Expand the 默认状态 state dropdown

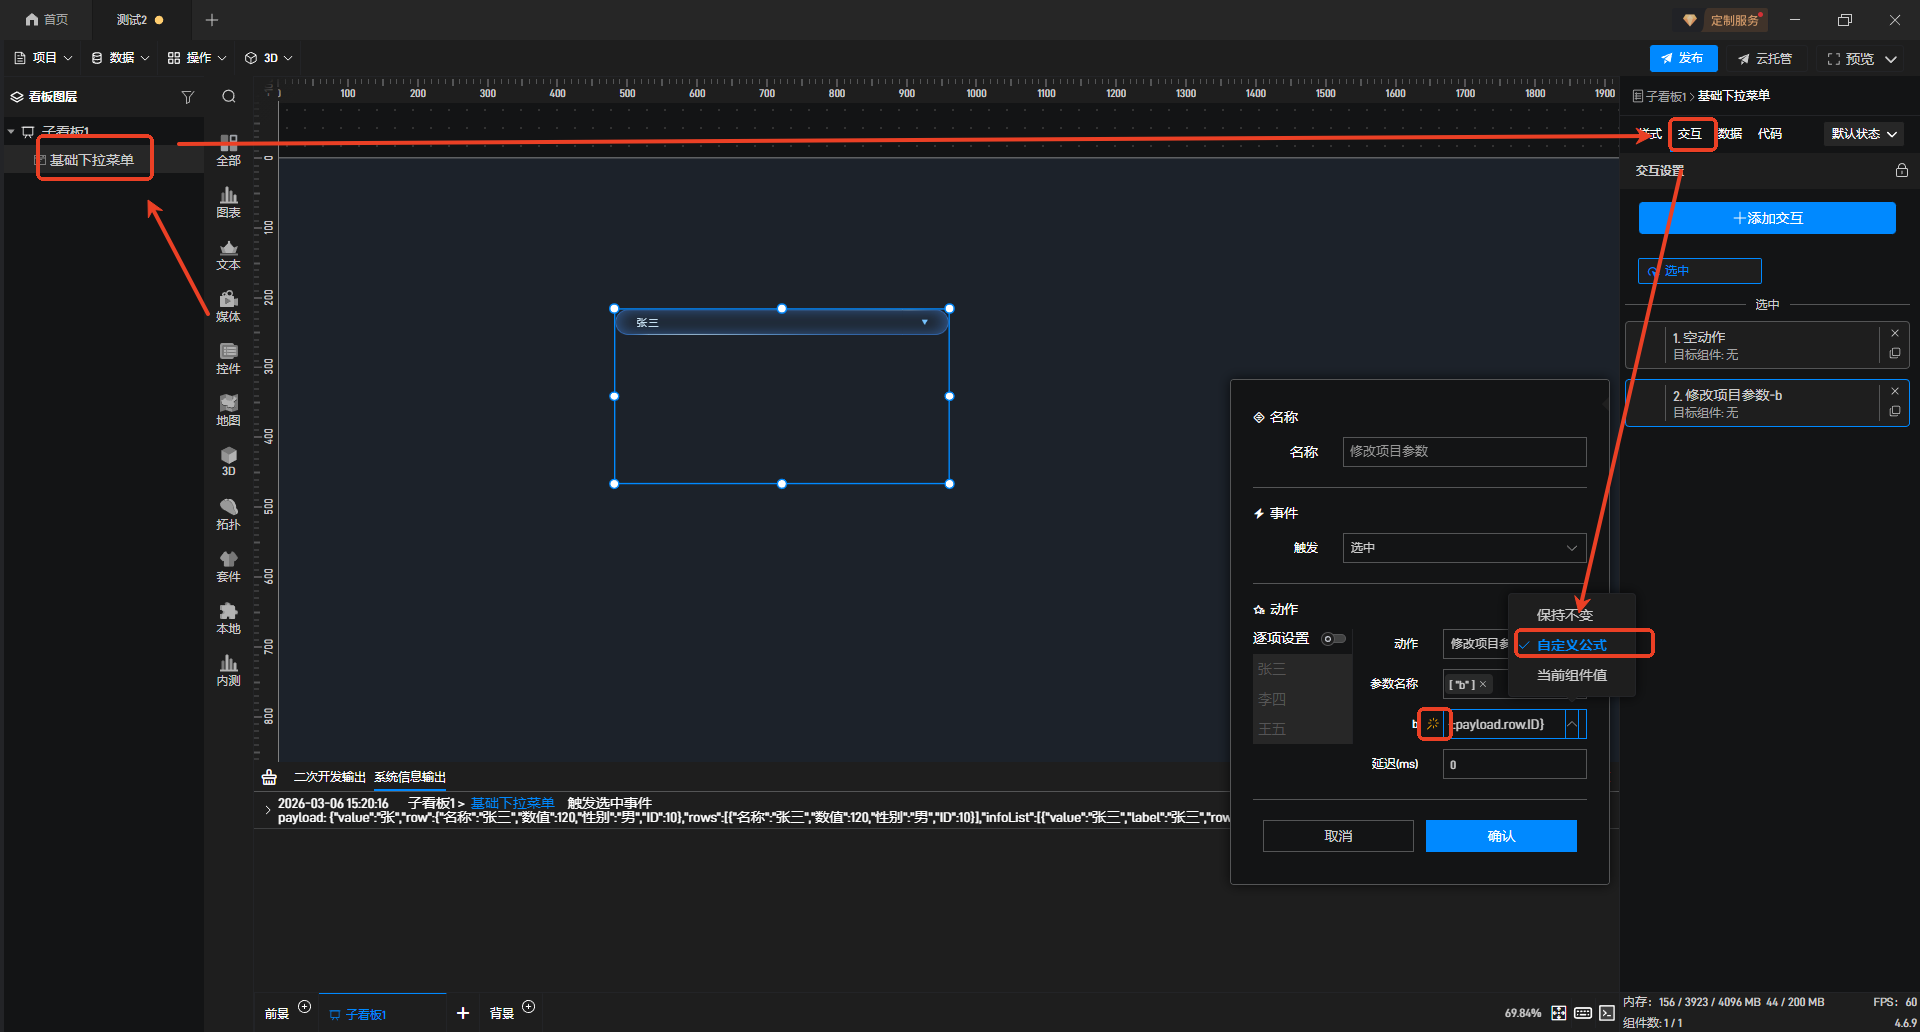point(1863,134)
